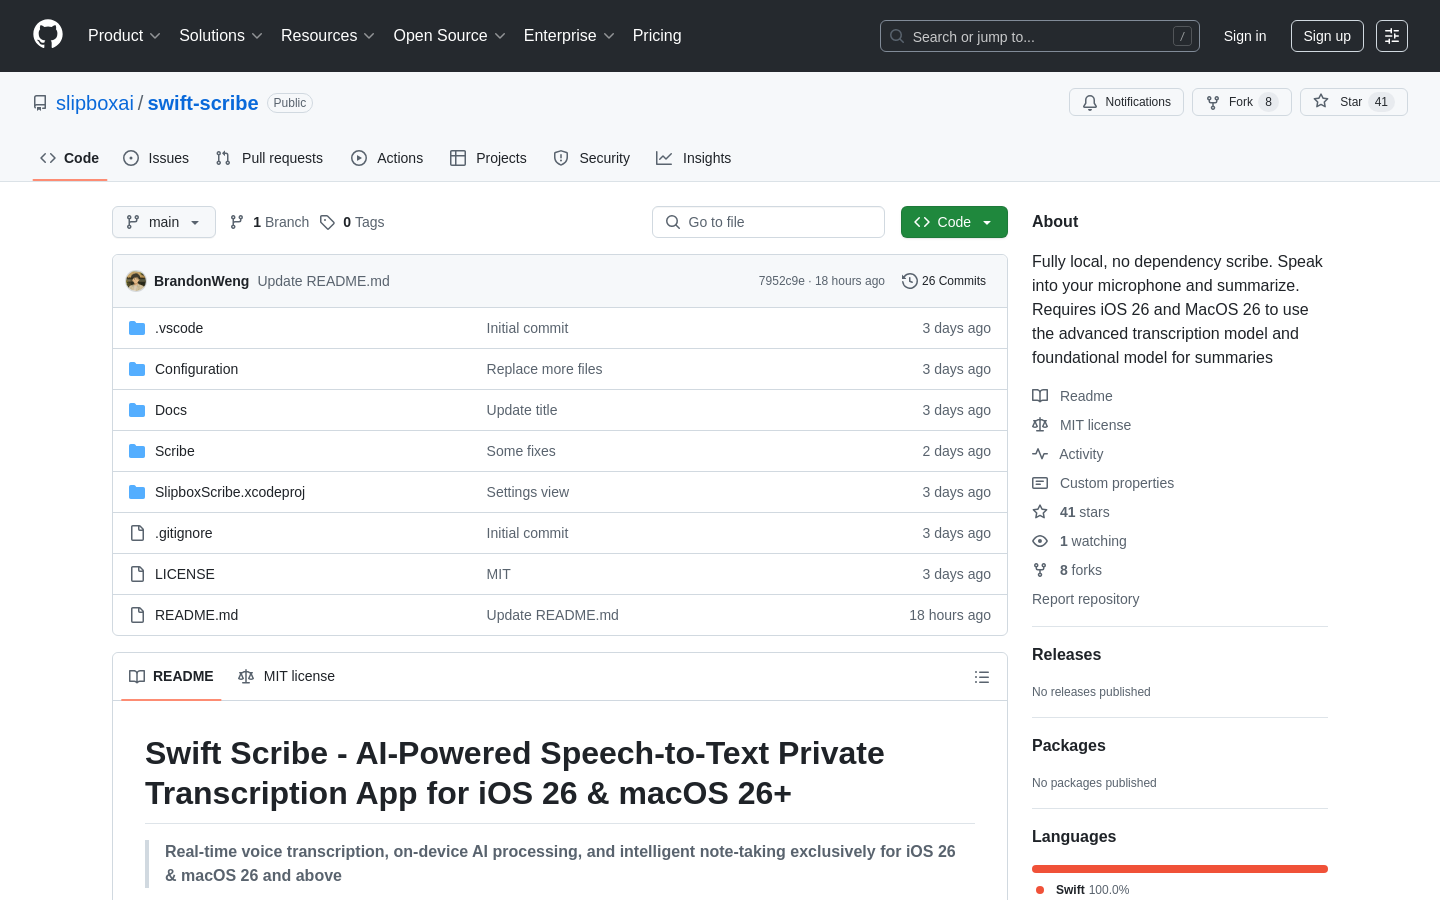Expand the Solutions menu
Screen dimensions: 1440x900
(221, 36)
